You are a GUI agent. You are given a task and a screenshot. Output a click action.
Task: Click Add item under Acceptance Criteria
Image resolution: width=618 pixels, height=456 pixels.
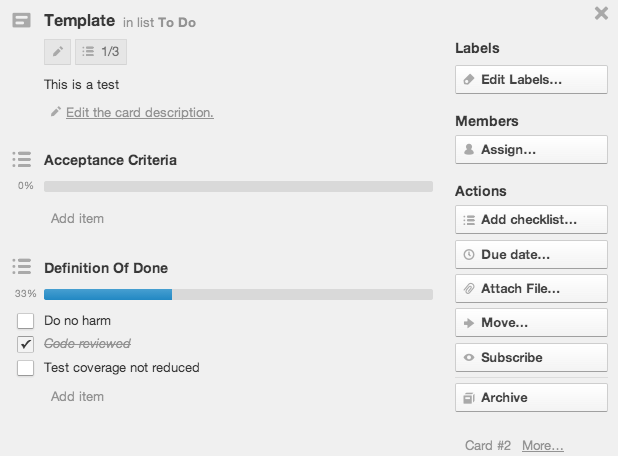(x=77, y=218)
